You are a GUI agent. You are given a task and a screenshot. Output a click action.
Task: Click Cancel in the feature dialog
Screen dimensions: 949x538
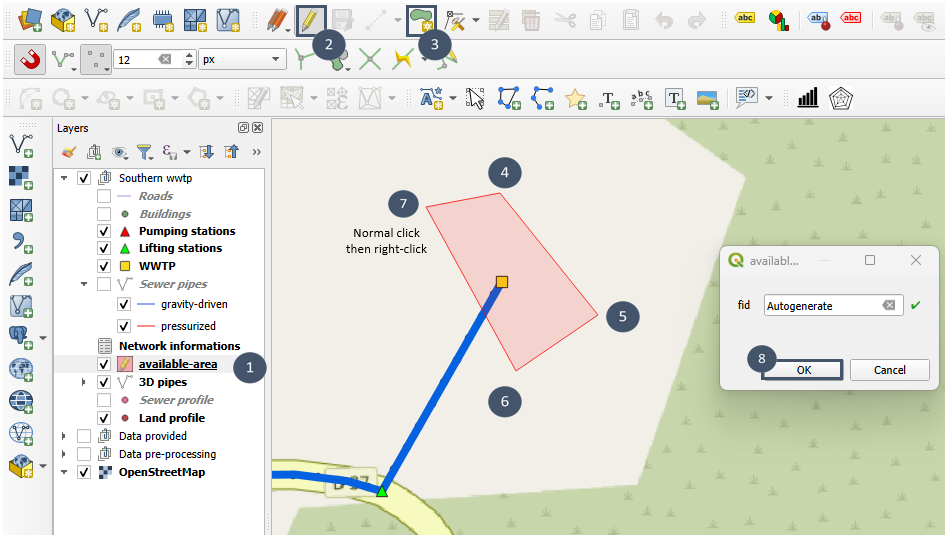[x=889, y=370]
